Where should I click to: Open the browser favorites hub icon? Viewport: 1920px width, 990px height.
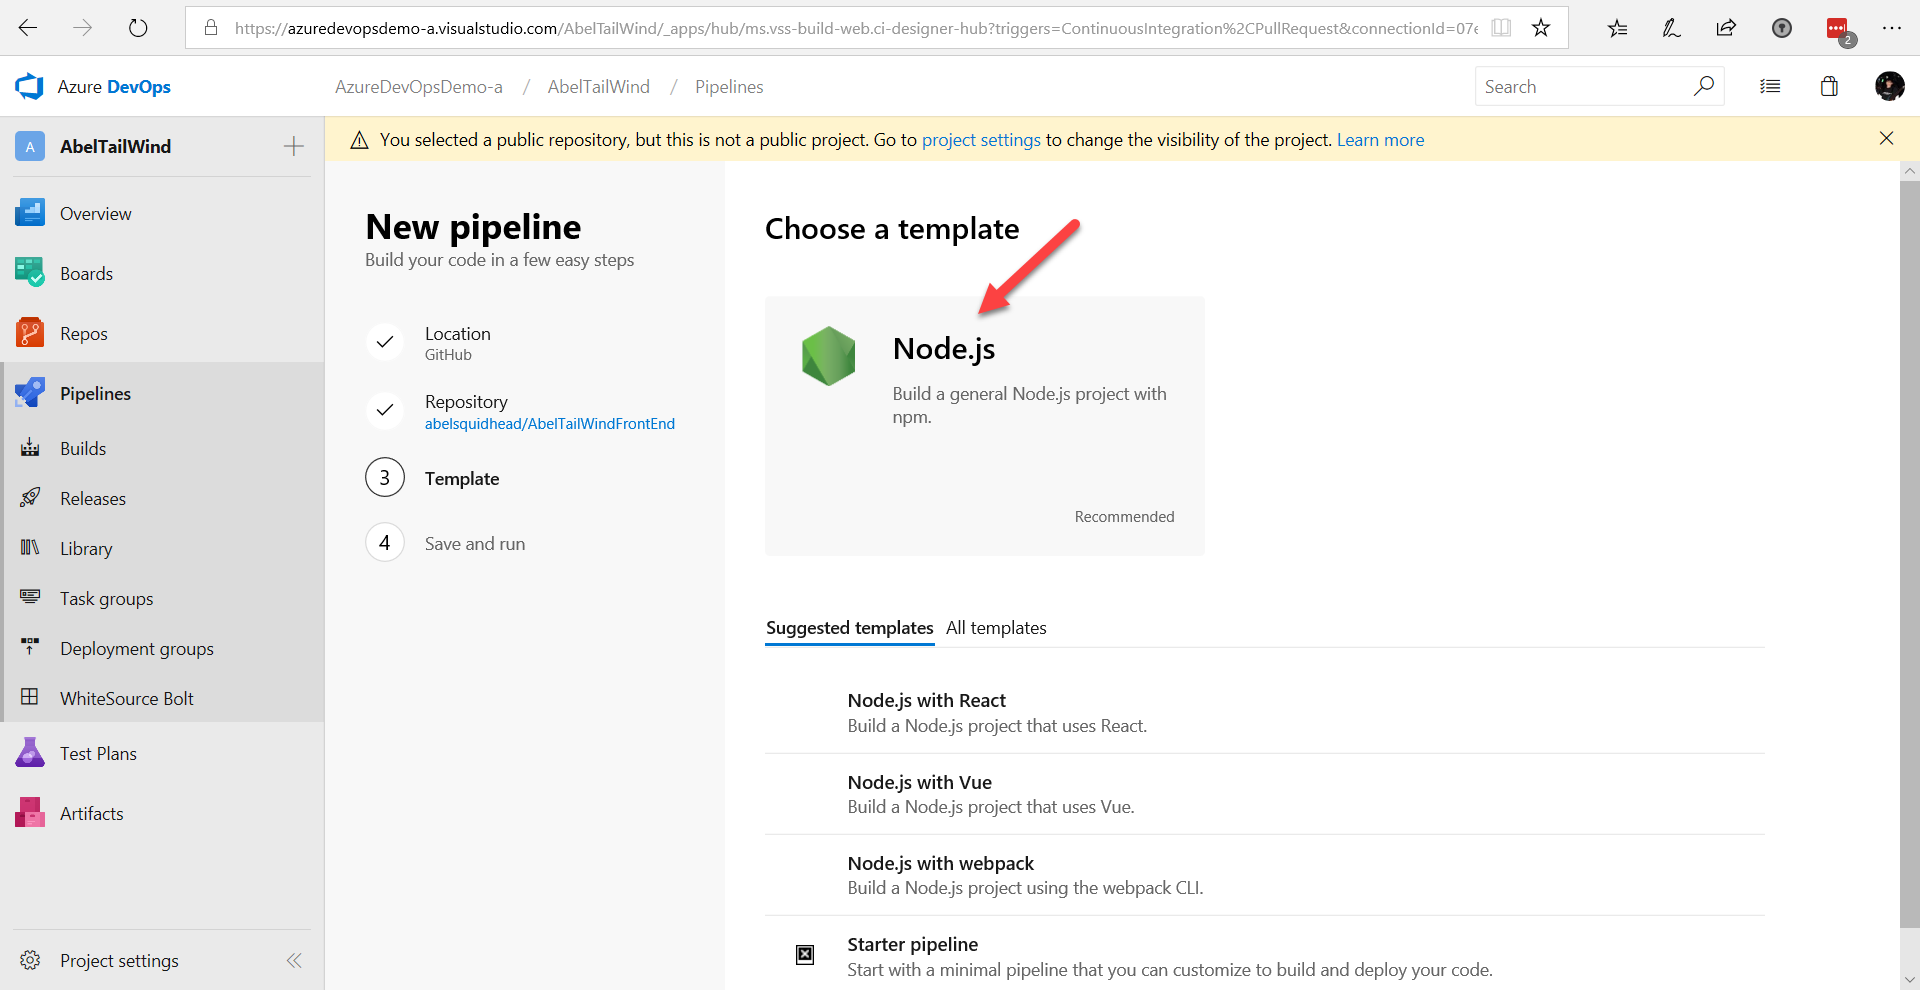pyautogui.click(x=1617, y=28)
